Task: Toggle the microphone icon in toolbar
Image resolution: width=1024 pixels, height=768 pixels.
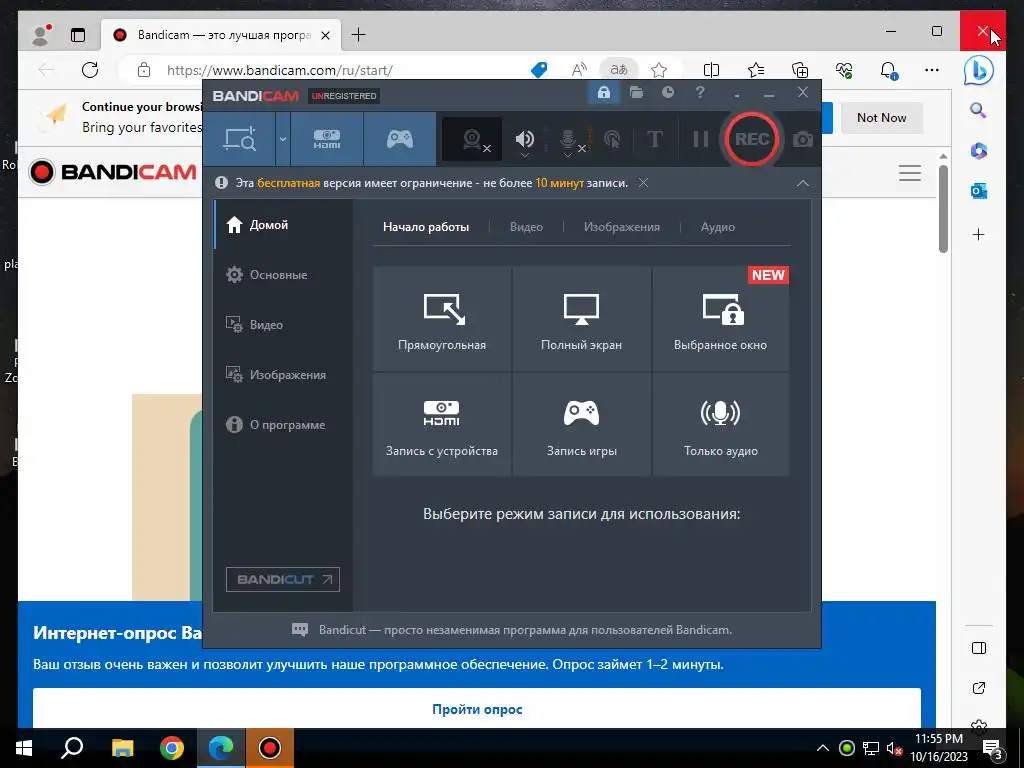Action: [x=568, y=139]
